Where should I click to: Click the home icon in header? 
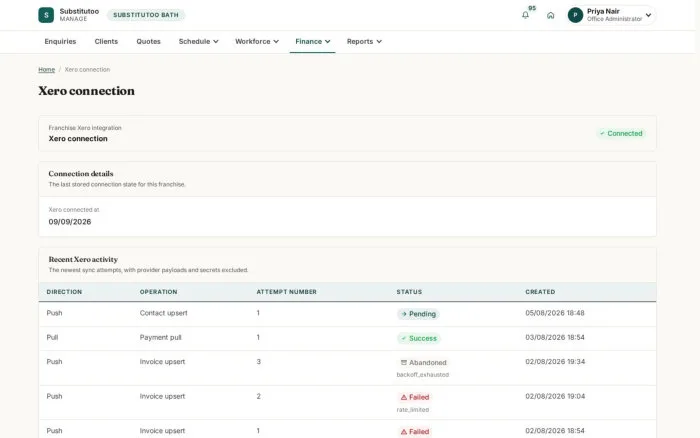(550, 15)
